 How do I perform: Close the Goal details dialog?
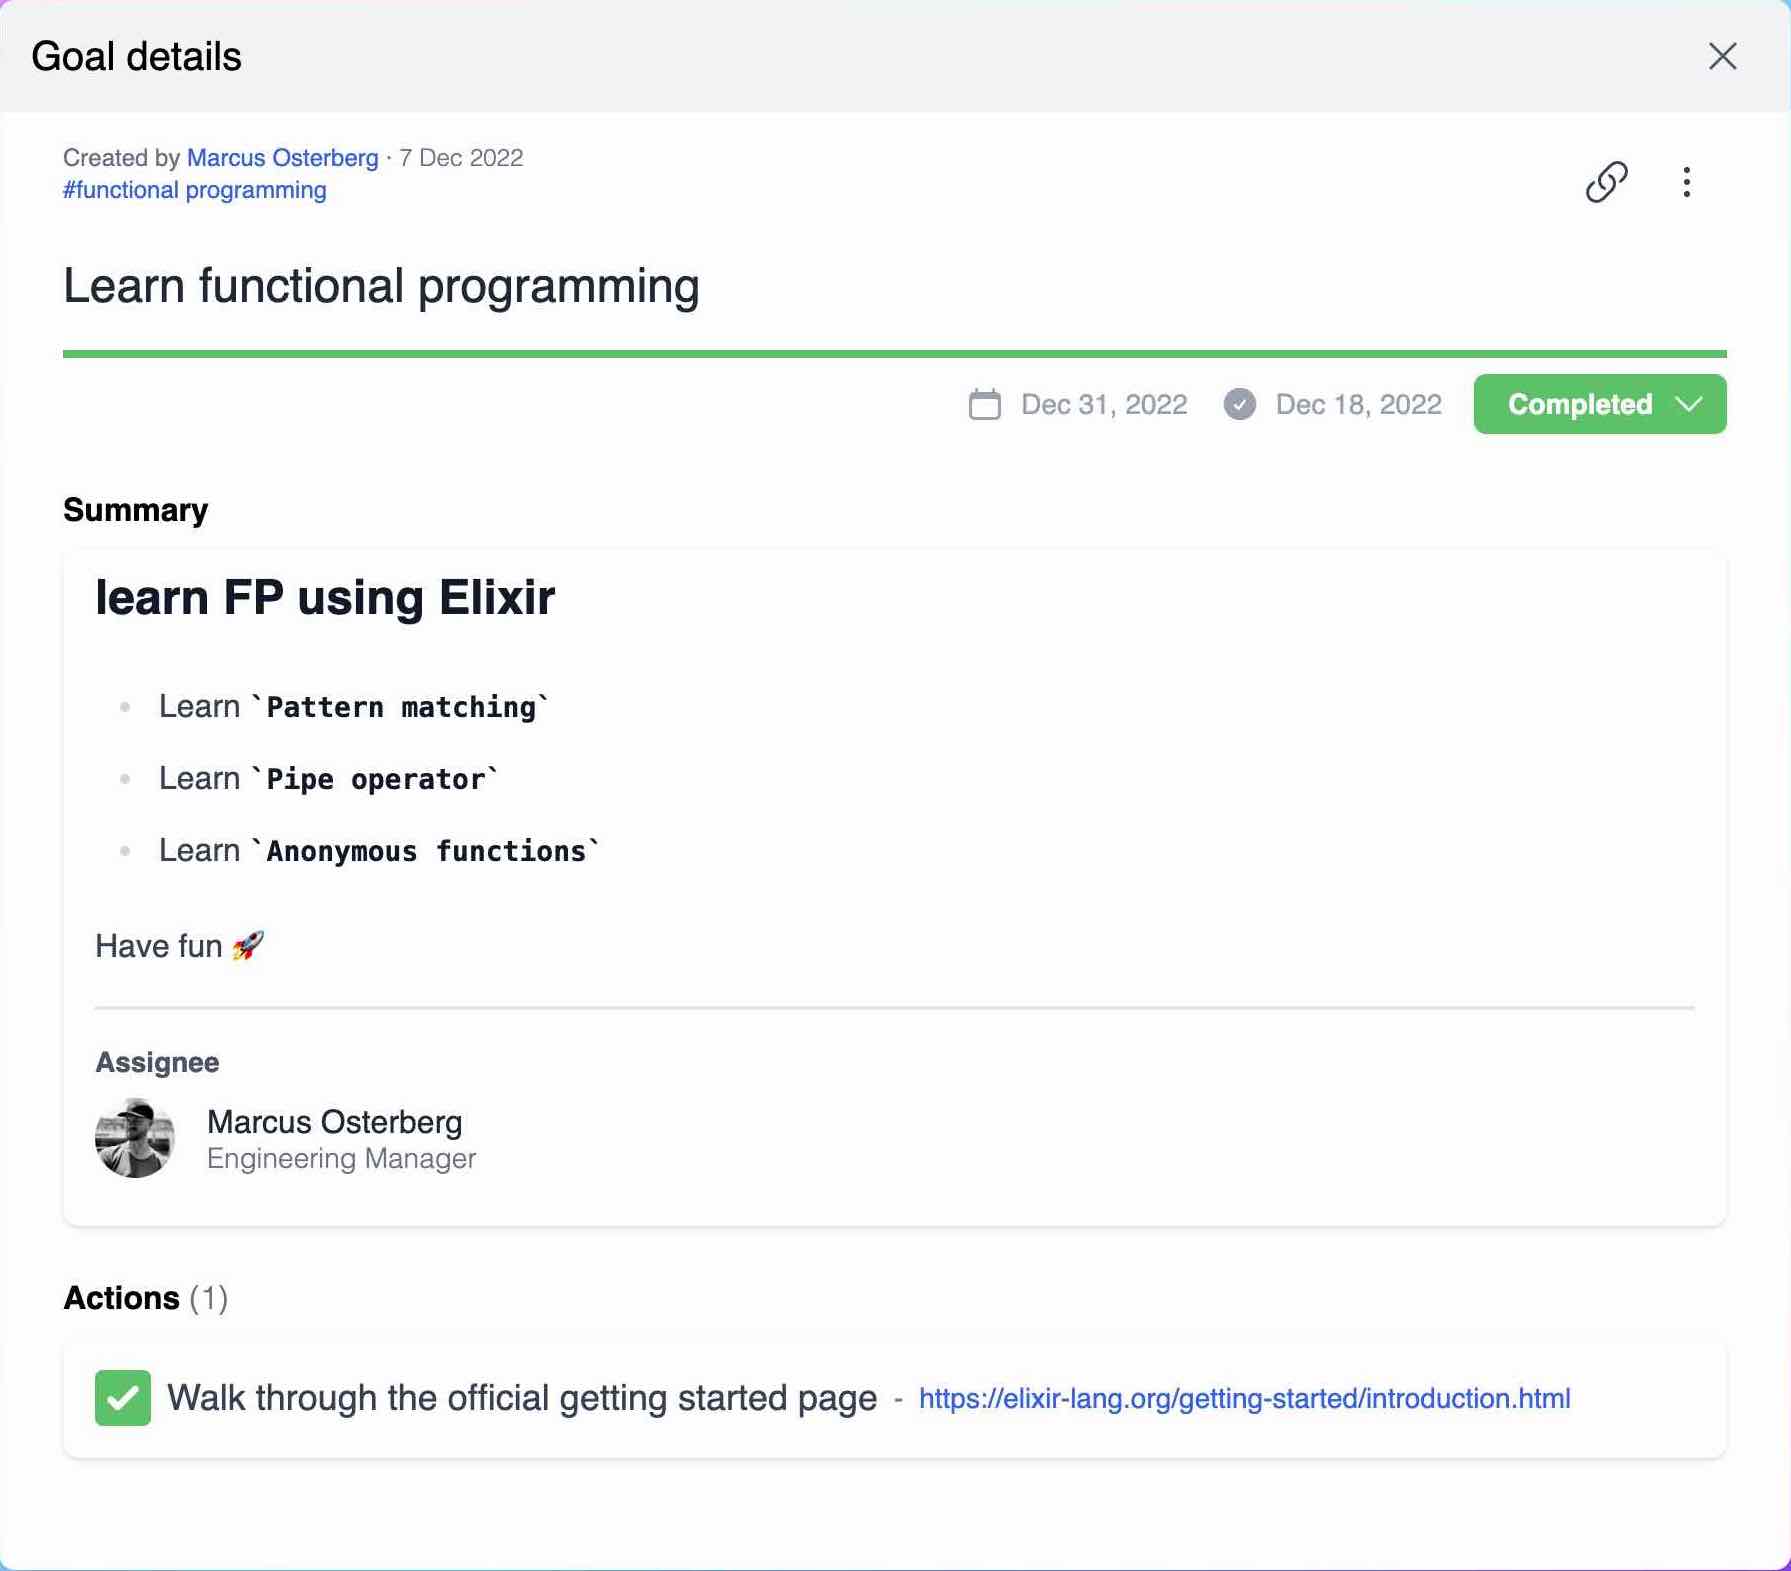(1722, 56)
